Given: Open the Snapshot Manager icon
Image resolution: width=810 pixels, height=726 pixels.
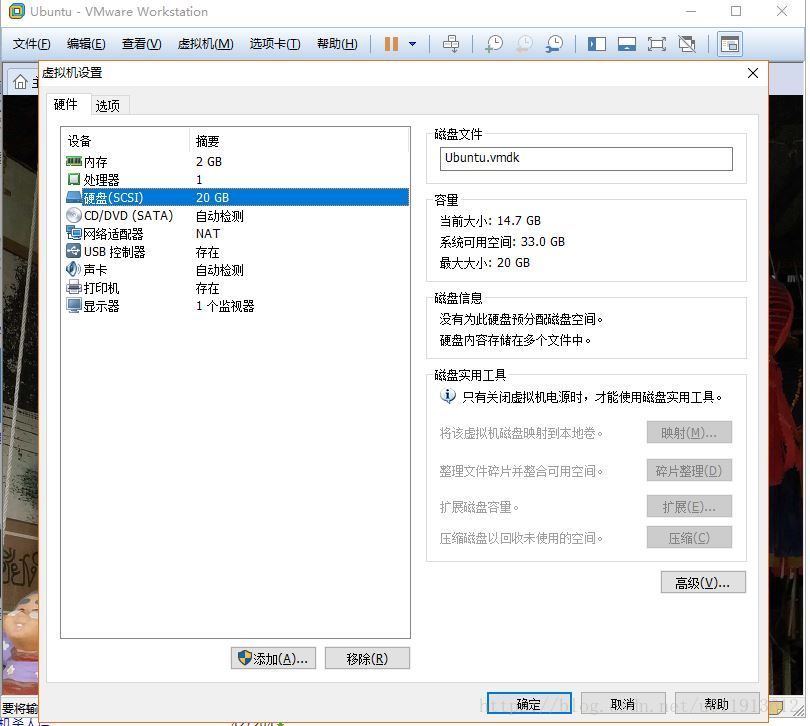Looking at the screenshot, I should (556, 43).
